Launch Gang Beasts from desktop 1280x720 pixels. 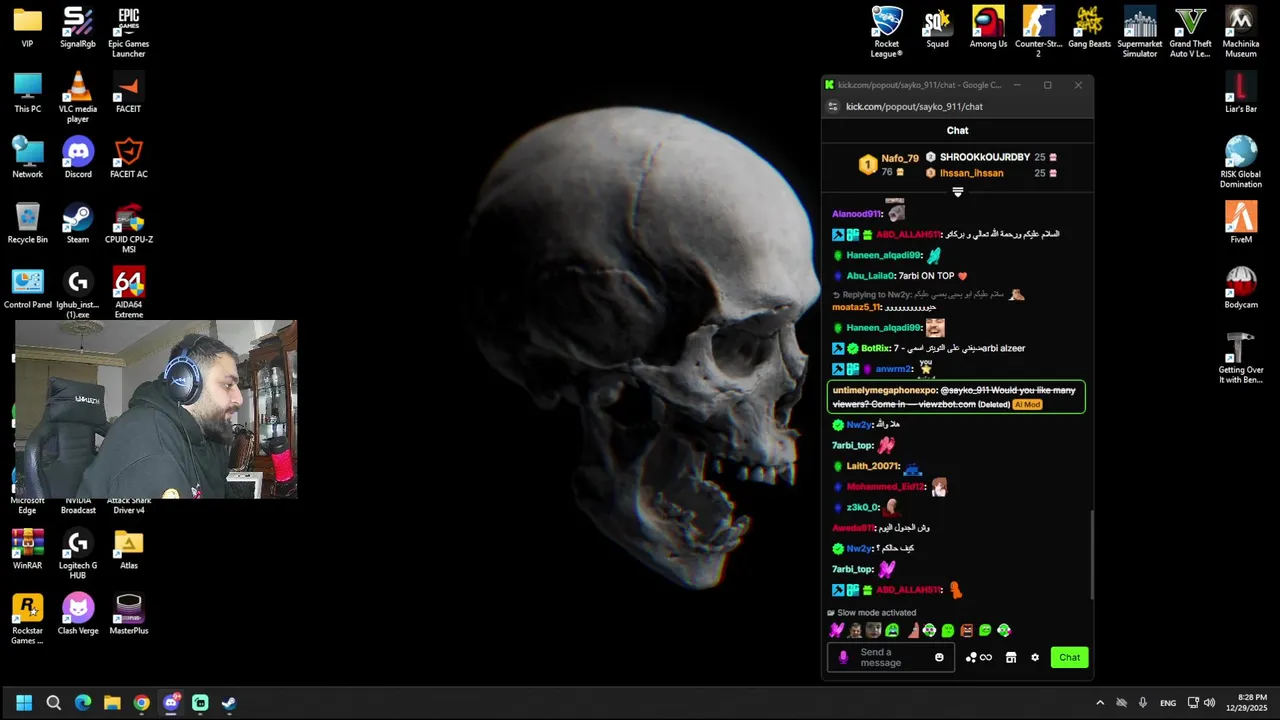click(1089, 26)
